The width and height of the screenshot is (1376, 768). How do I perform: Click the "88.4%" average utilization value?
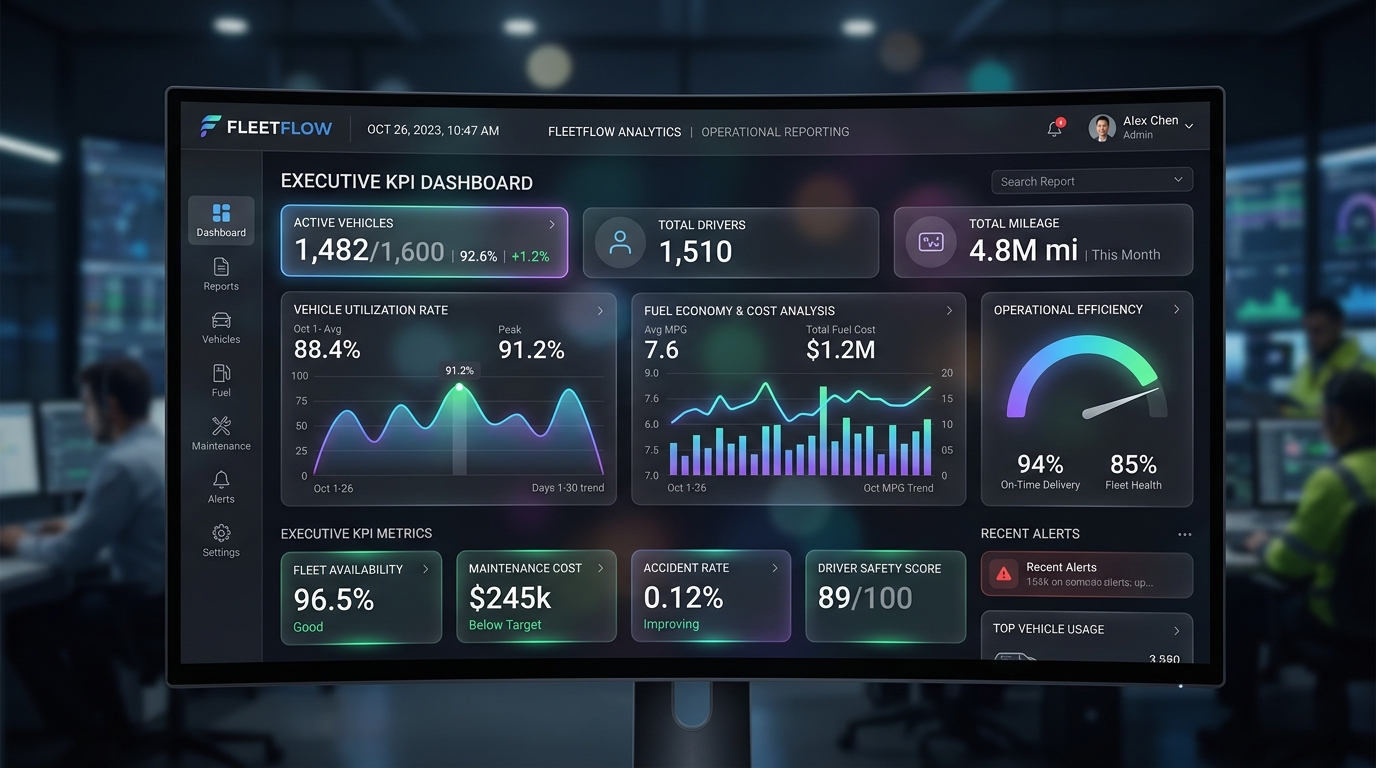[x=327, y=349]
